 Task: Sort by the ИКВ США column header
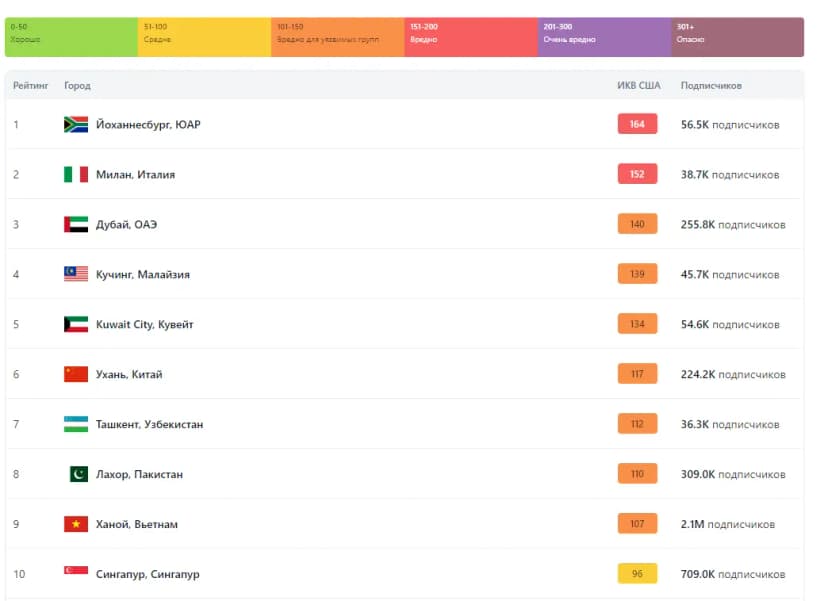pos(639,86)
